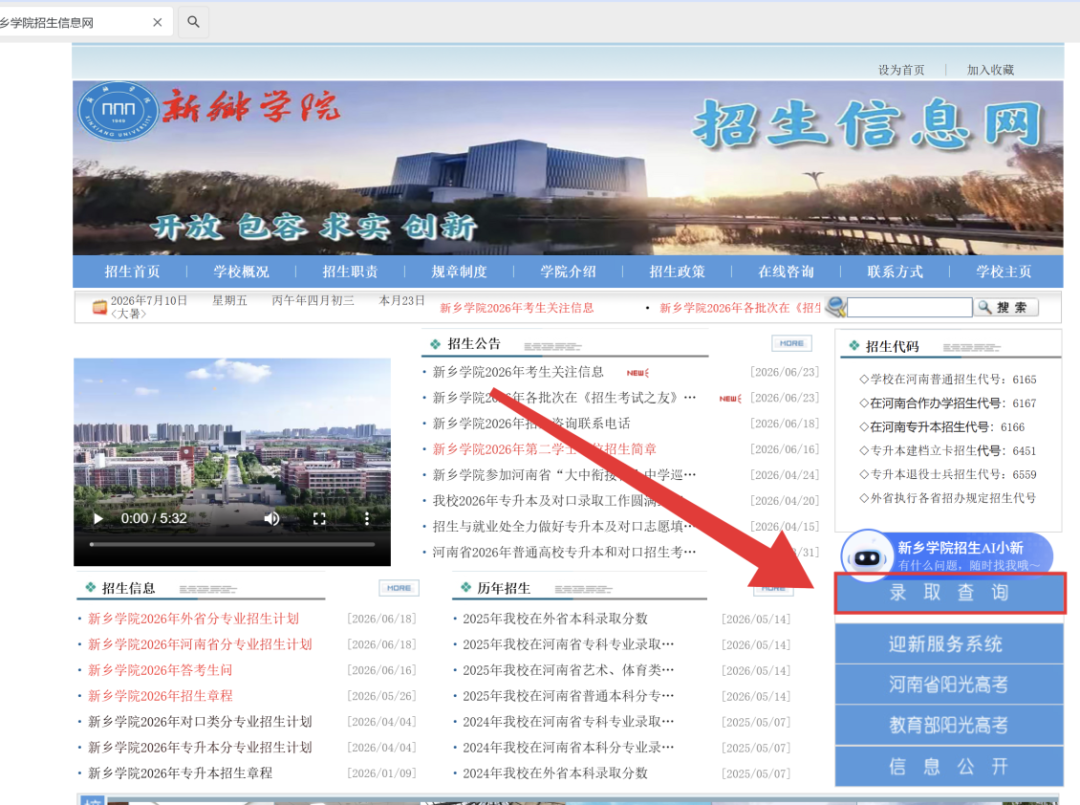This screenshot has width=1080, height=805.
Task: Click the 信息公开 button
Action: 949,766
